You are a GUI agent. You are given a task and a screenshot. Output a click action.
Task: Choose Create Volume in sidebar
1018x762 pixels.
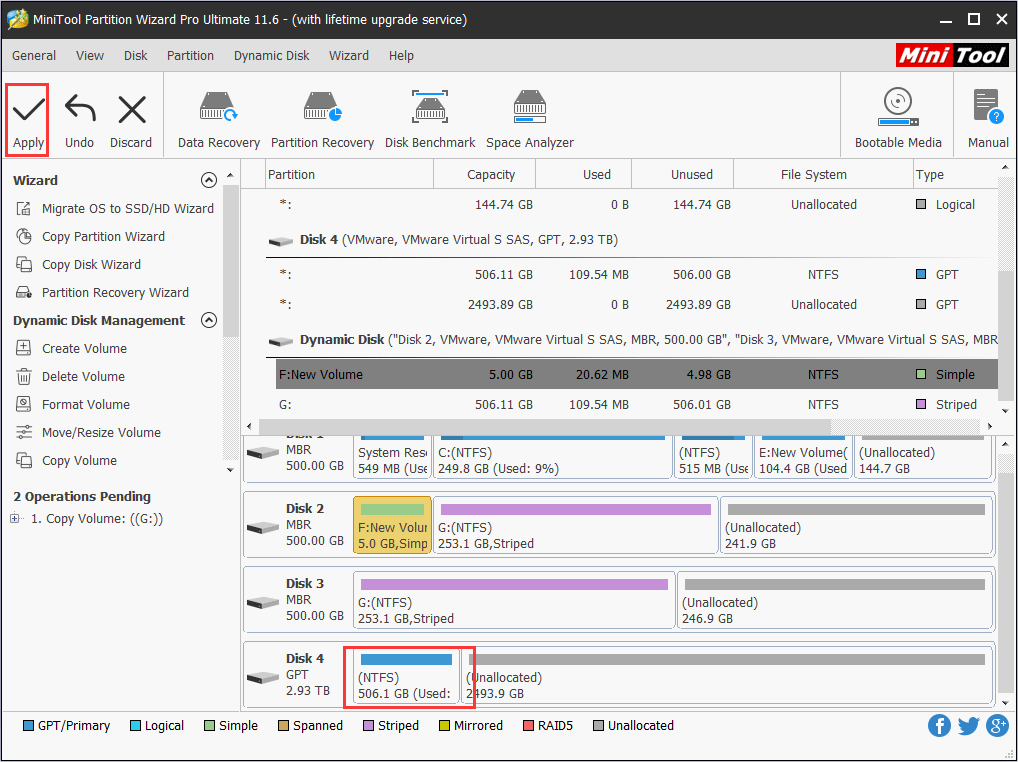pyautogui.click(x=71, y=348)
